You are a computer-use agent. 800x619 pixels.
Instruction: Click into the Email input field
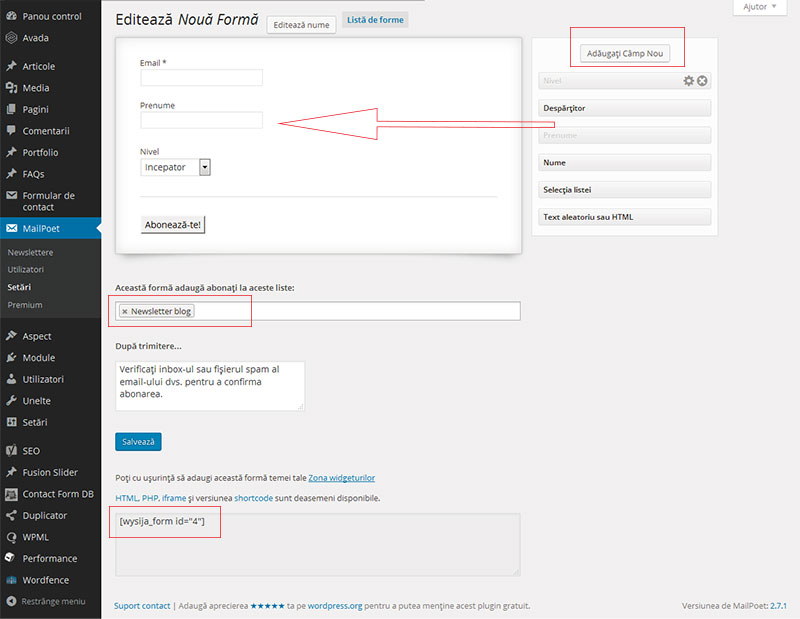[201, 78]
